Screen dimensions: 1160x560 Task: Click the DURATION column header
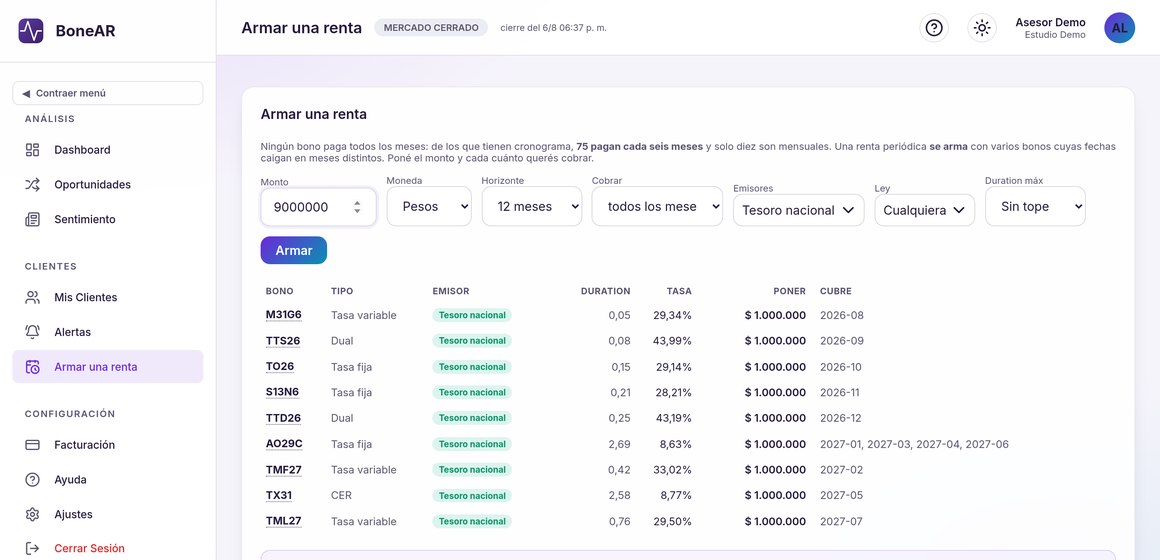tap(605, 291)
